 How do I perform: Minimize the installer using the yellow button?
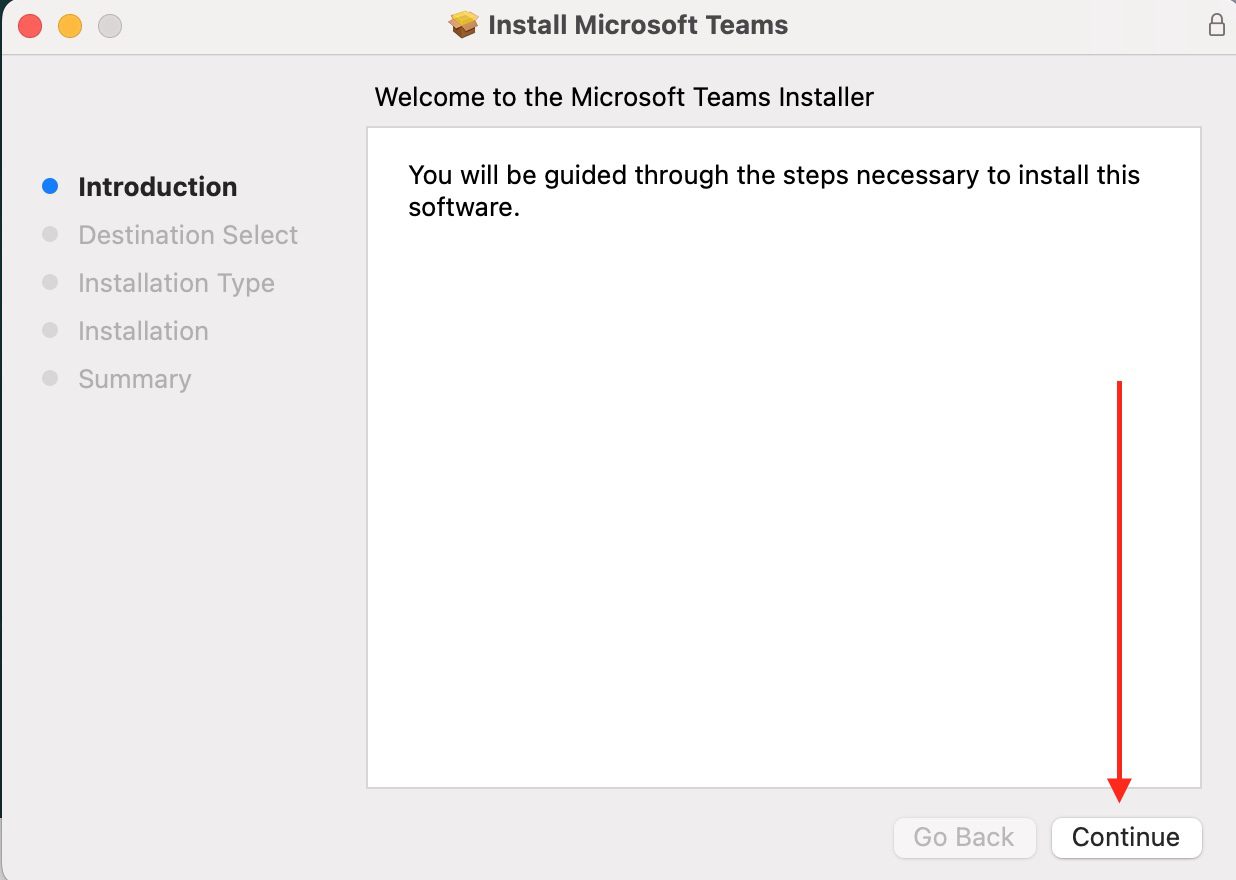coord(70,26)
